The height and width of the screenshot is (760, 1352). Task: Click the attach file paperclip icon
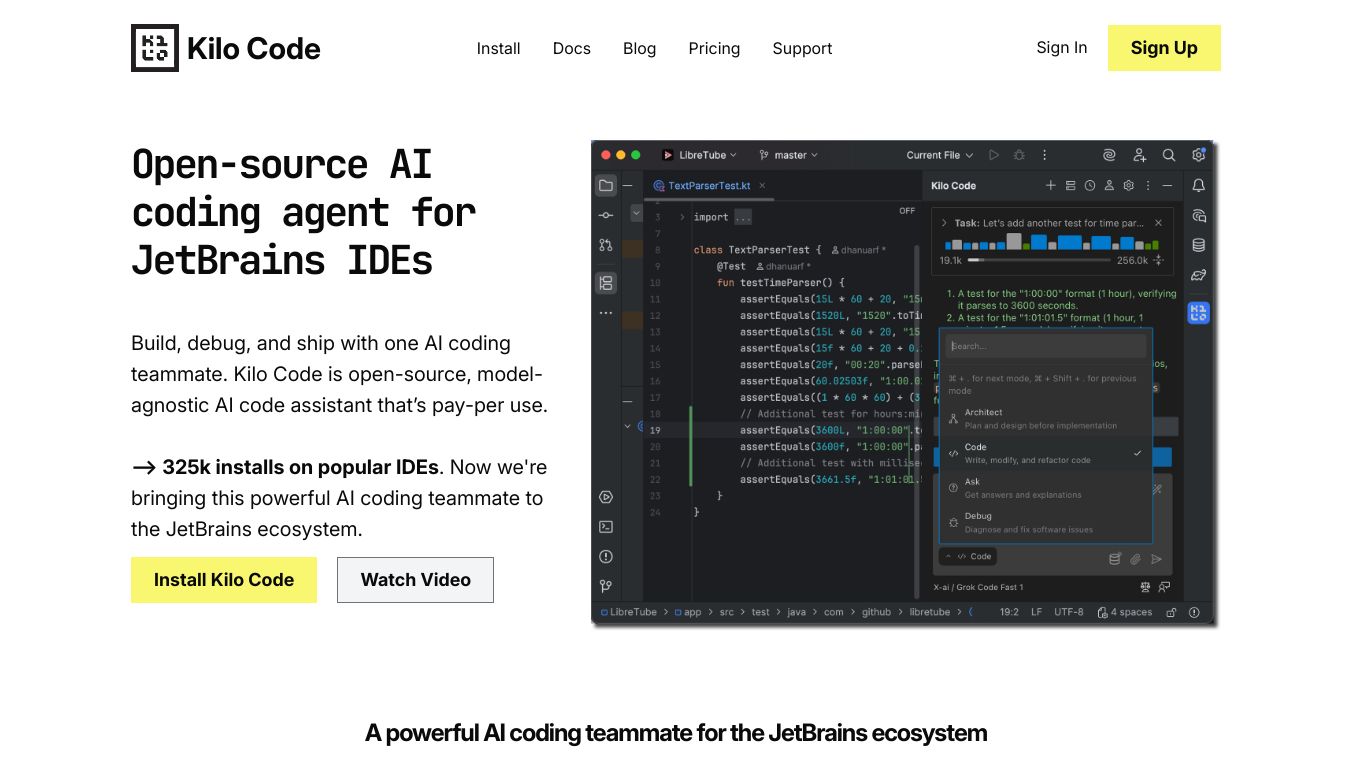tap(1136, 559)
